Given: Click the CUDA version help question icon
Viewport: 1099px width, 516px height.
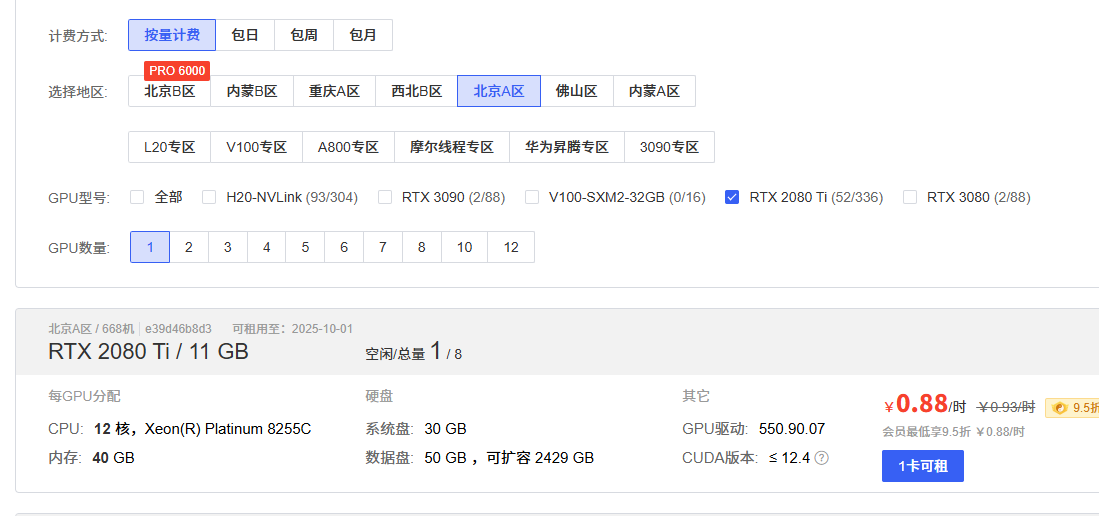Looking at the screenshot, I should [822, 459].
